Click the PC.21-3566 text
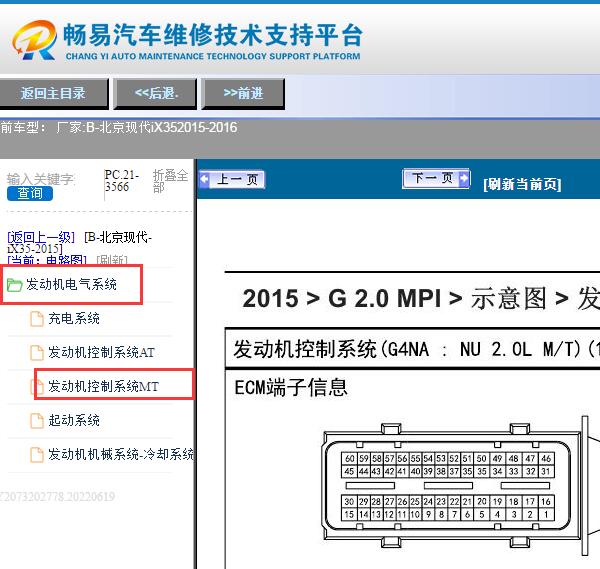Image resolution: width=600 pixels, height=569 pixels. click(122, 181)
